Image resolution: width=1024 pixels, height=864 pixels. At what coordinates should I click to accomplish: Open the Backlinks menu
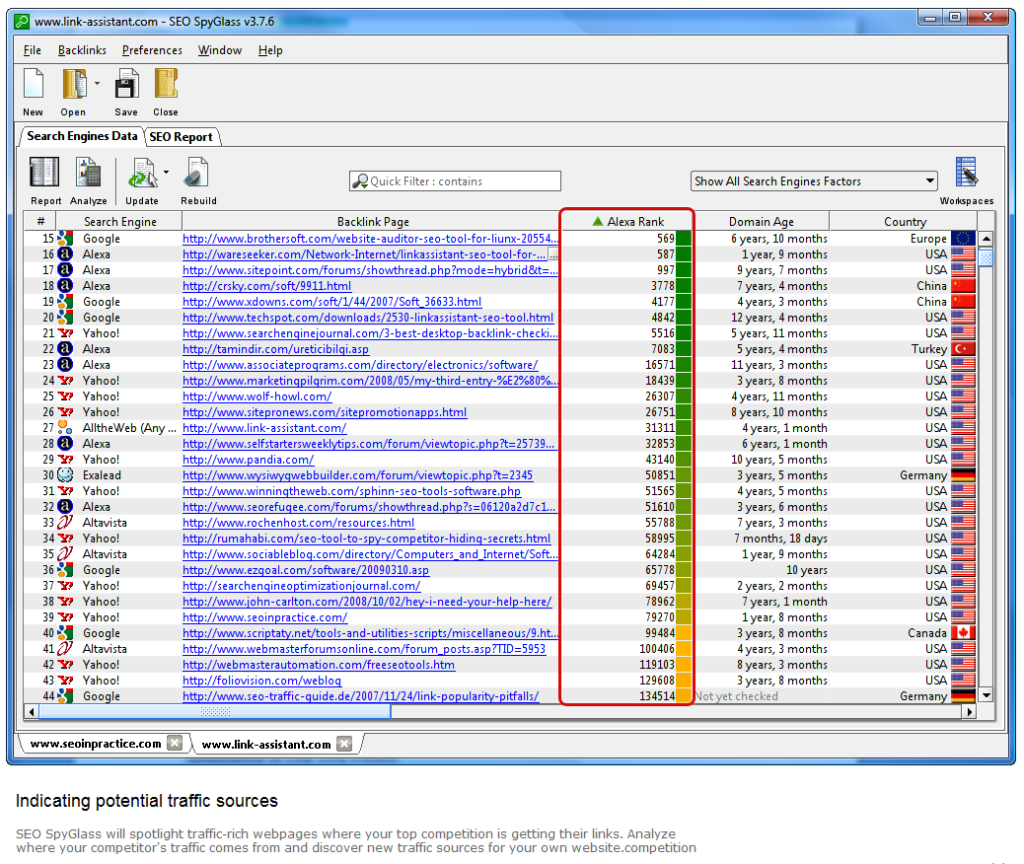[82, 50]
